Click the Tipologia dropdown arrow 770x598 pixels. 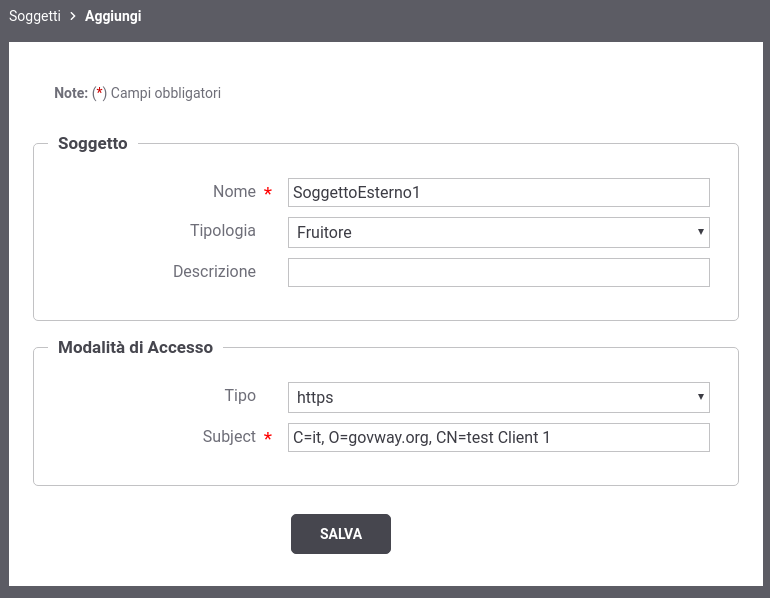701,232
